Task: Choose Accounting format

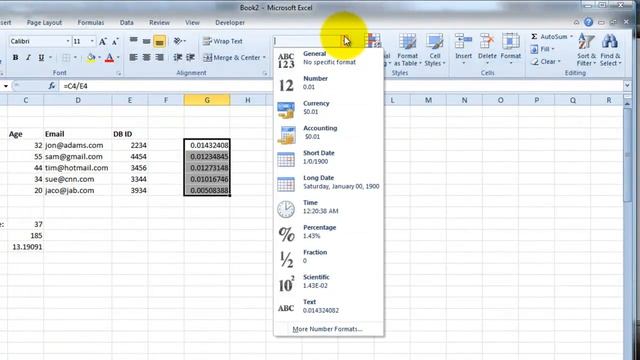Action: pos(329,132)
